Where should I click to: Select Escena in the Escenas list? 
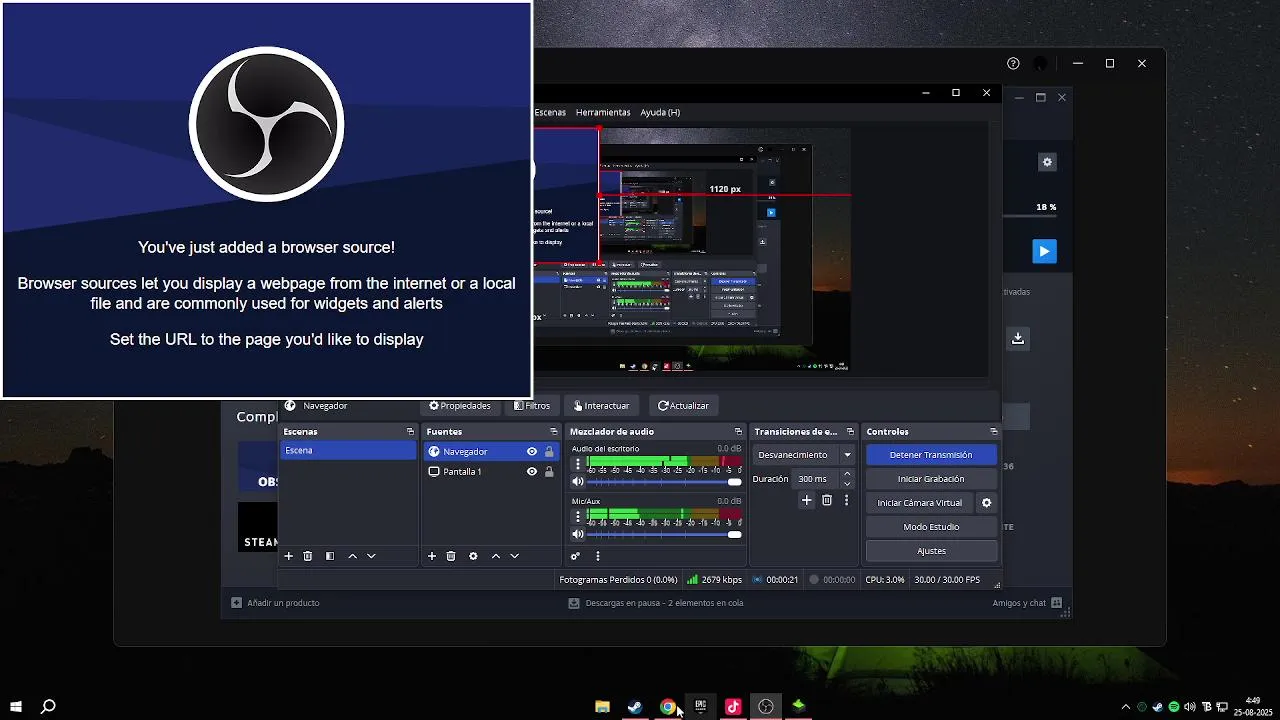tap(347, 451)
